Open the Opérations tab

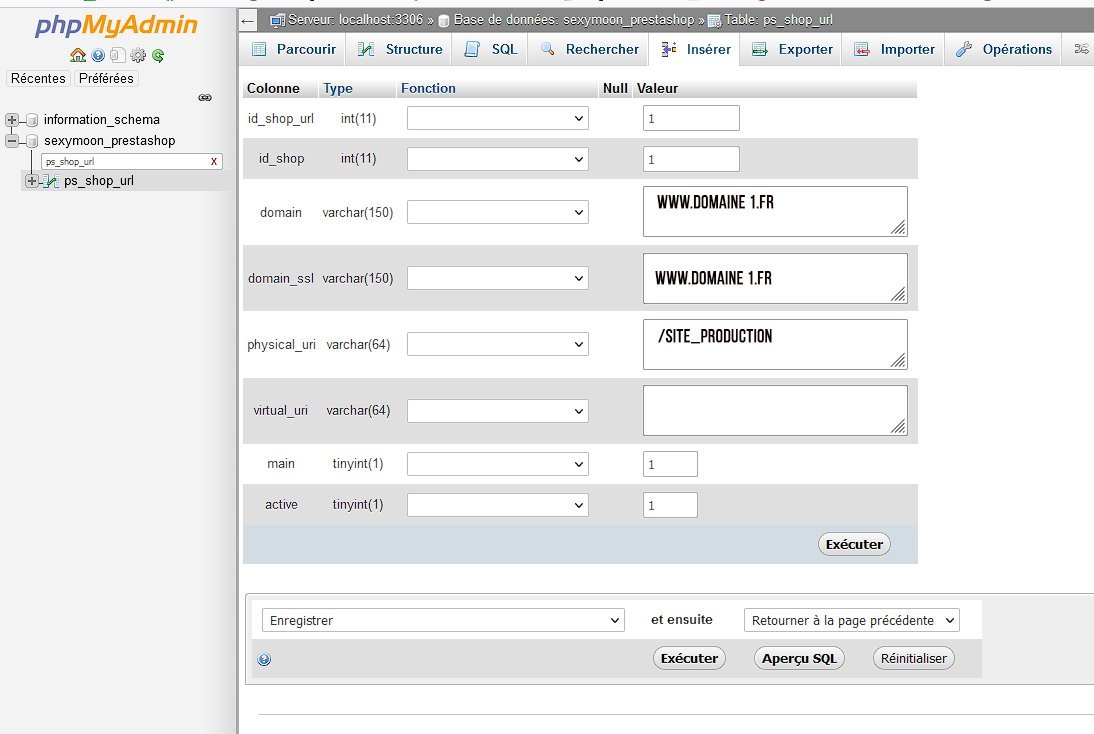[1003, 49]
